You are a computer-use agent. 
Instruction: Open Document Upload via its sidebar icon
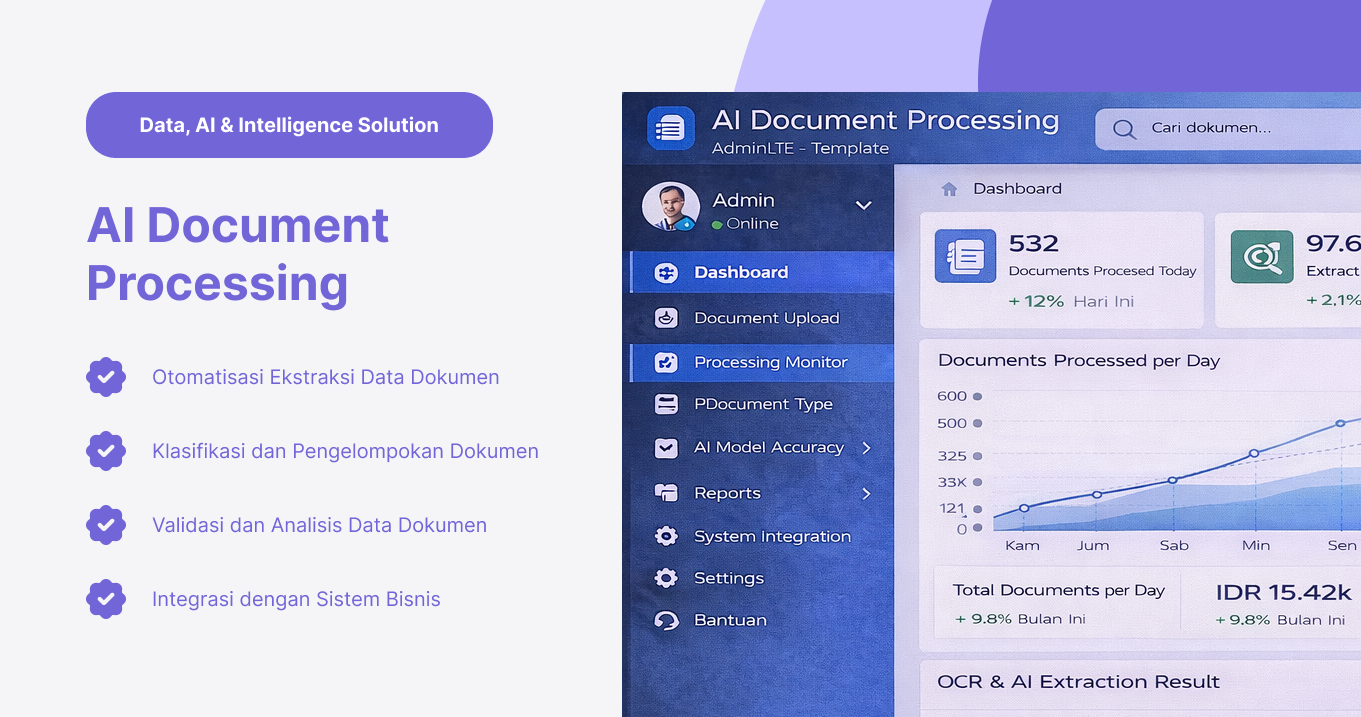(666, 318)
